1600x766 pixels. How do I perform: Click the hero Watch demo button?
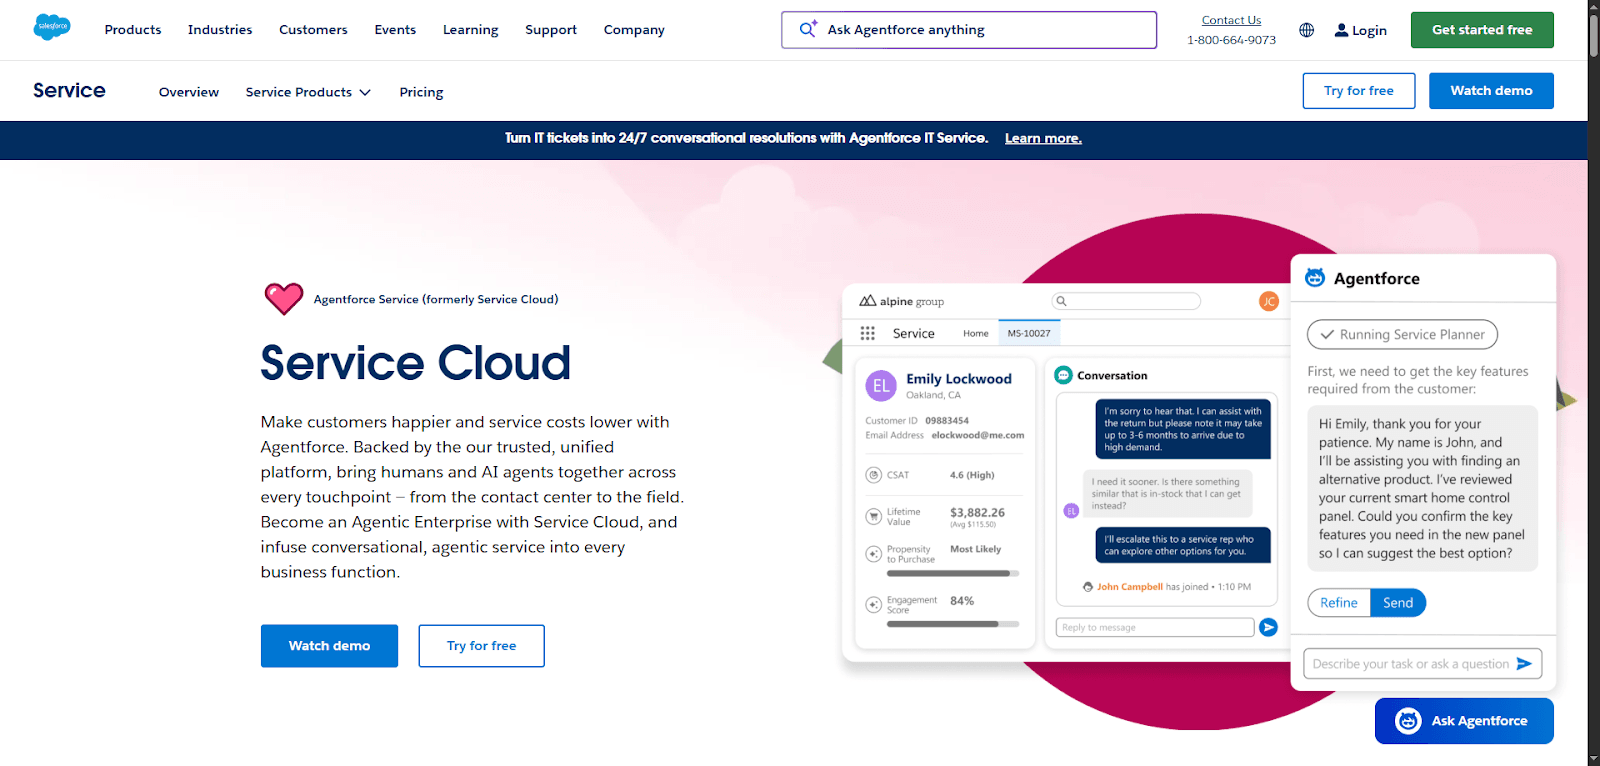329,646
